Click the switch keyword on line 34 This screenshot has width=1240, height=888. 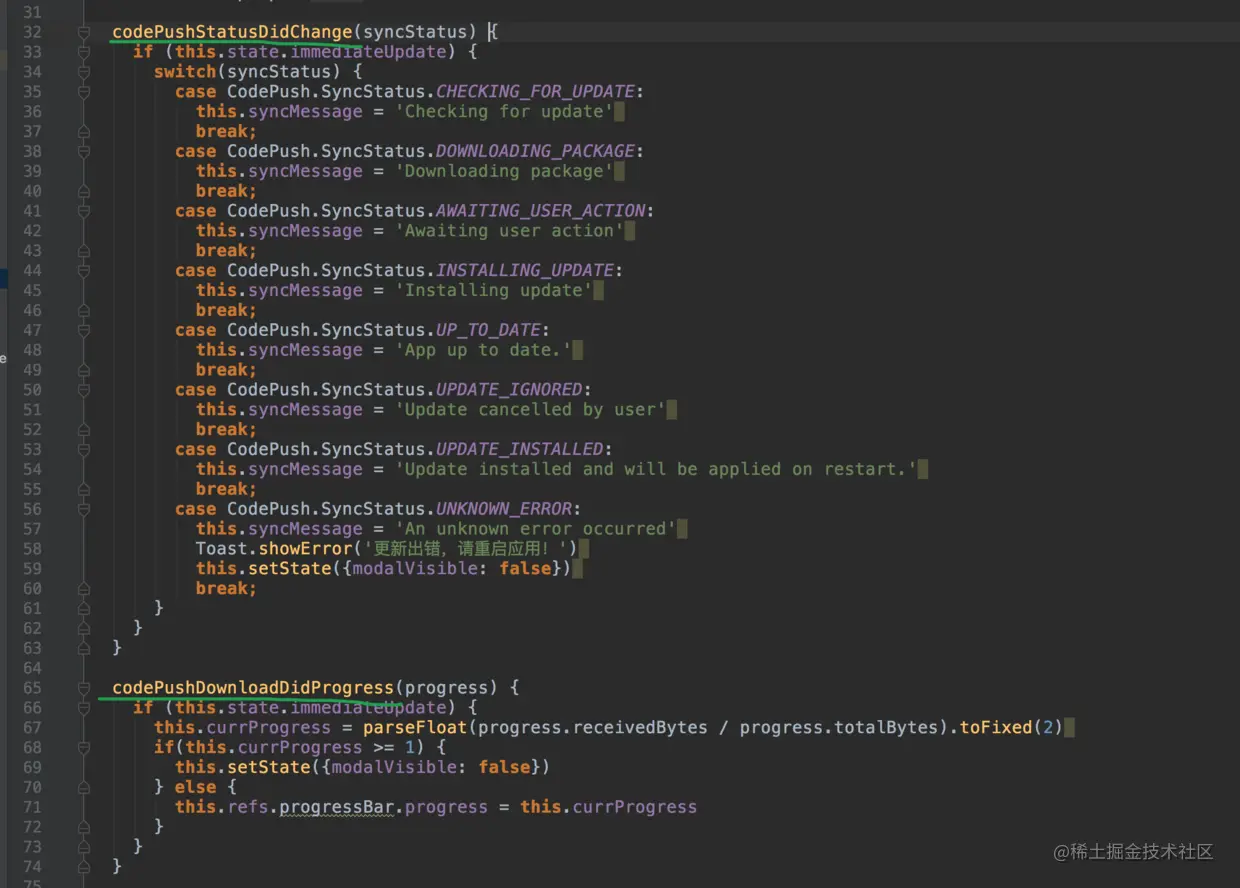coord(185,72)
